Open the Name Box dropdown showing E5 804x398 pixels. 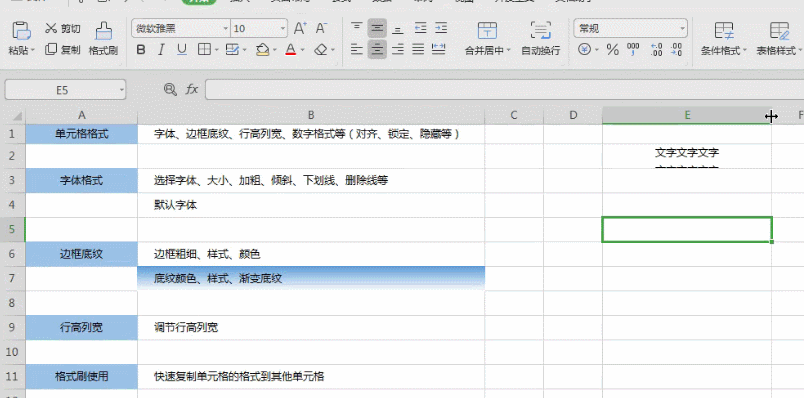tap(122, 90)
